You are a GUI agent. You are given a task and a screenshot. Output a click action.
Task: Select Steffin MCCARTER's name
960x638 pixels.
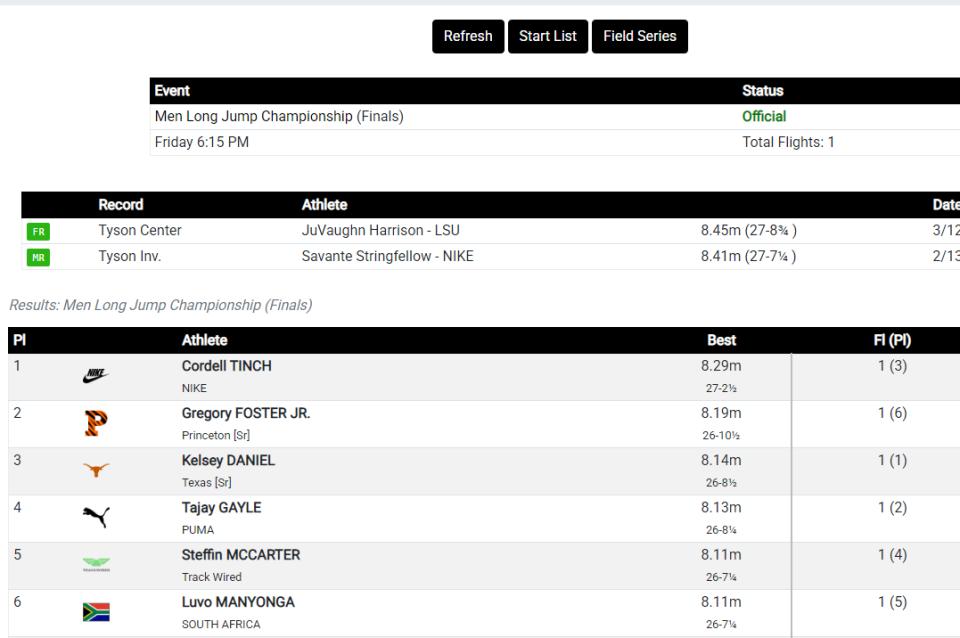point(240,554)
